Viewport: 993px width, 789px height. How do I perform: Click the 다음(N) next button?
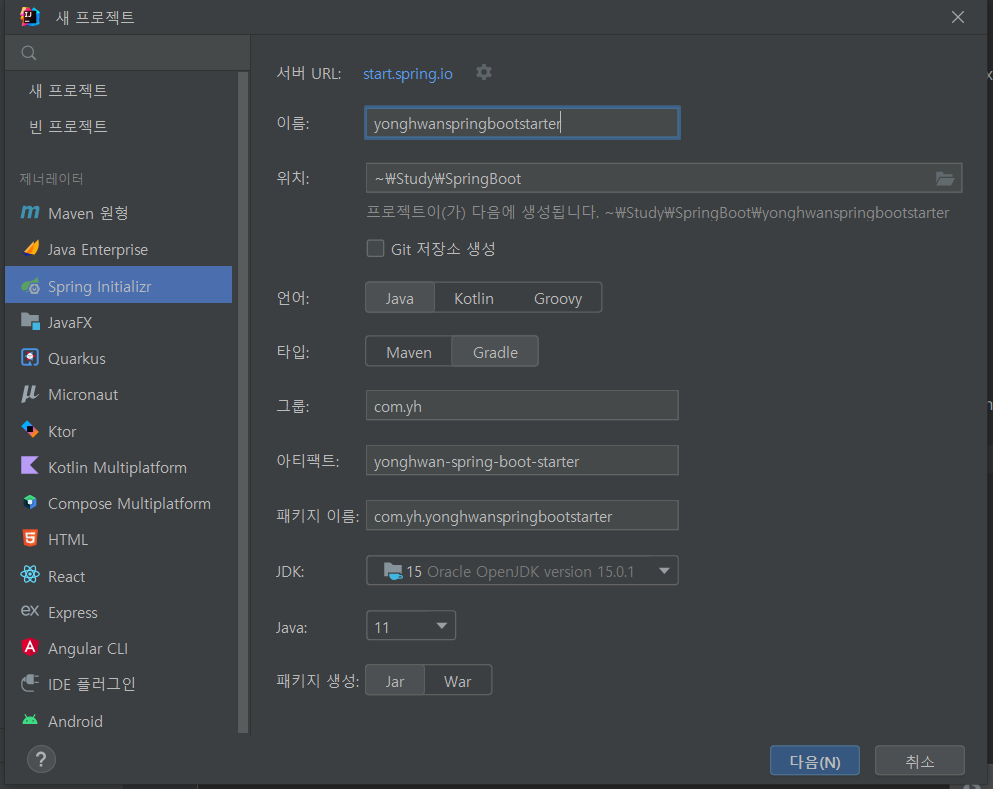[814, 761]
